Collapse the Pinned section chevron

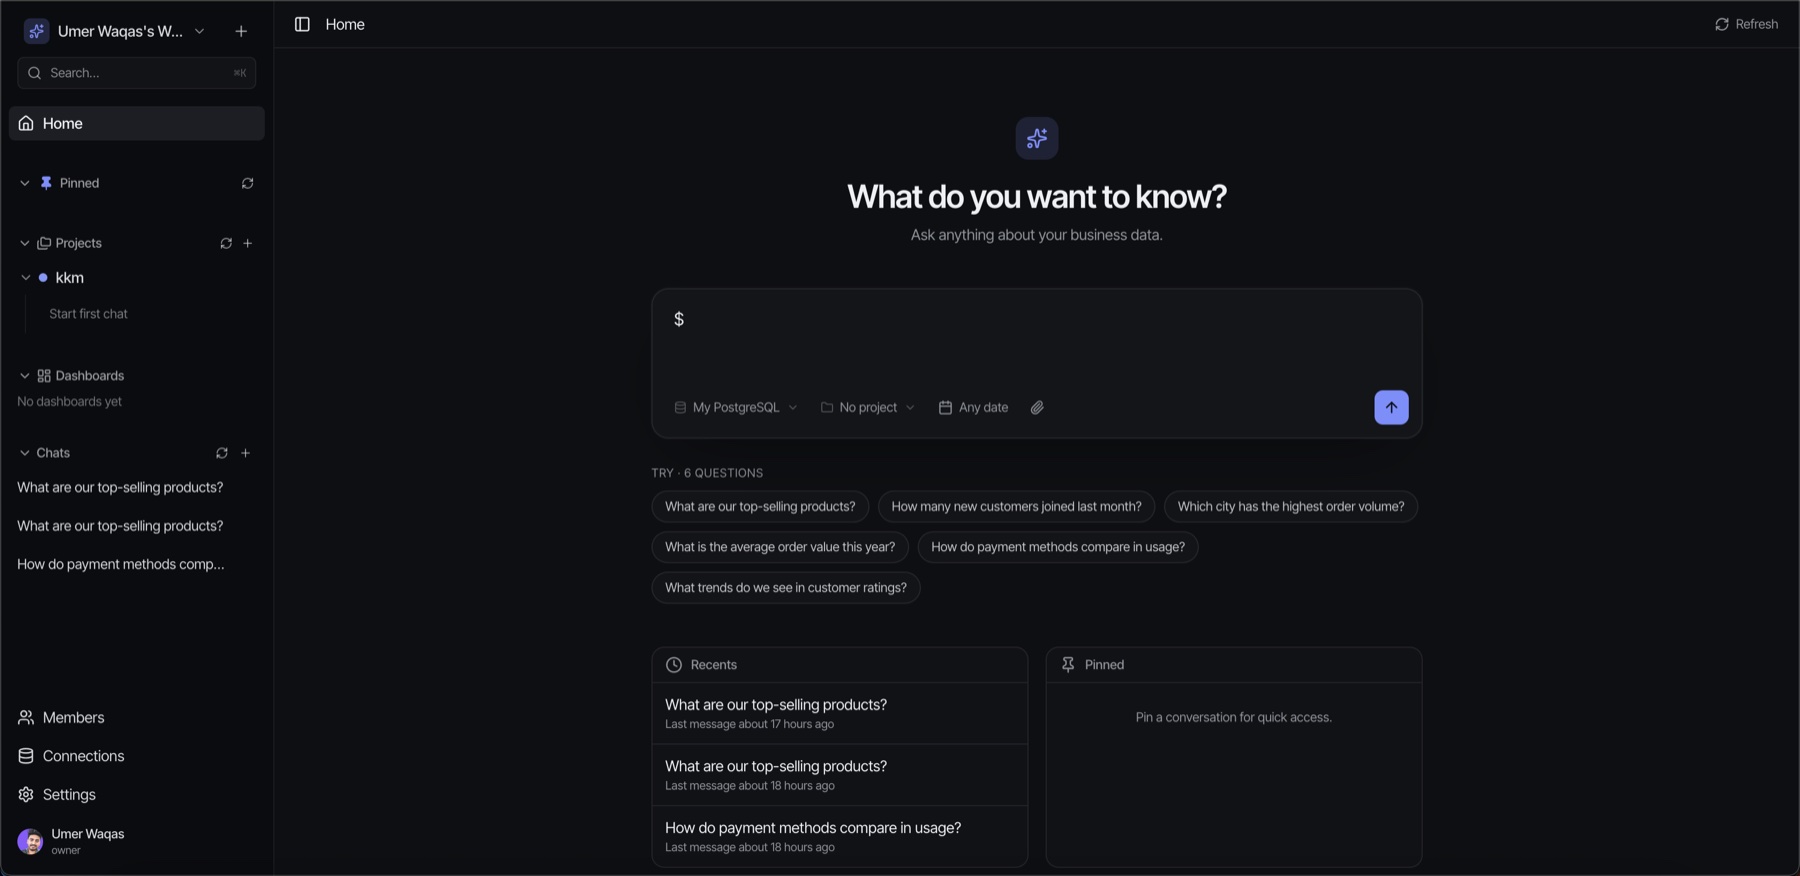(25, 183)
